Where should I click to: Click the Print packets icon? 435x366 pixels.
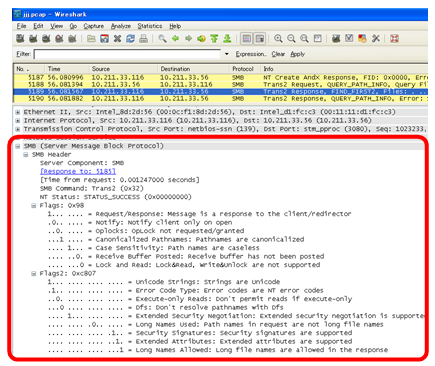[x=143, y=39]
